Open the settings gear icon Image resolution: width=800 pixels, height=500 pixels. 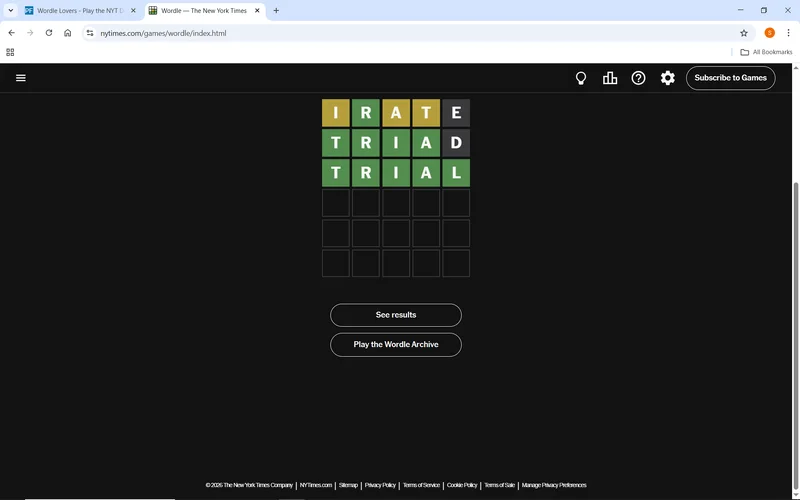[x=667, y=78]
